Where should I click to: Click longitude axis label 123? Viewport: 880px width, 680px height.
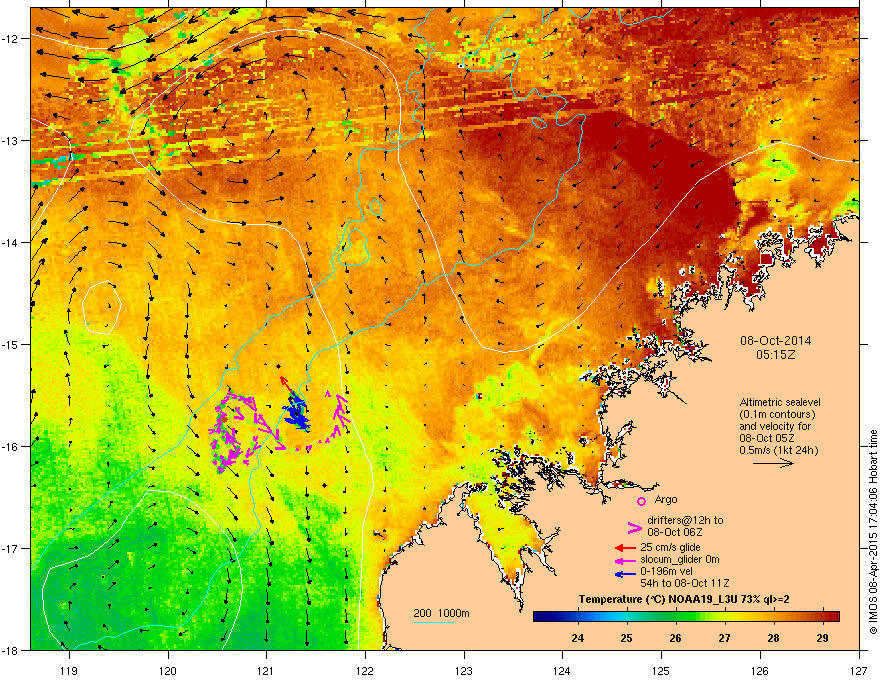click(464, 670)
